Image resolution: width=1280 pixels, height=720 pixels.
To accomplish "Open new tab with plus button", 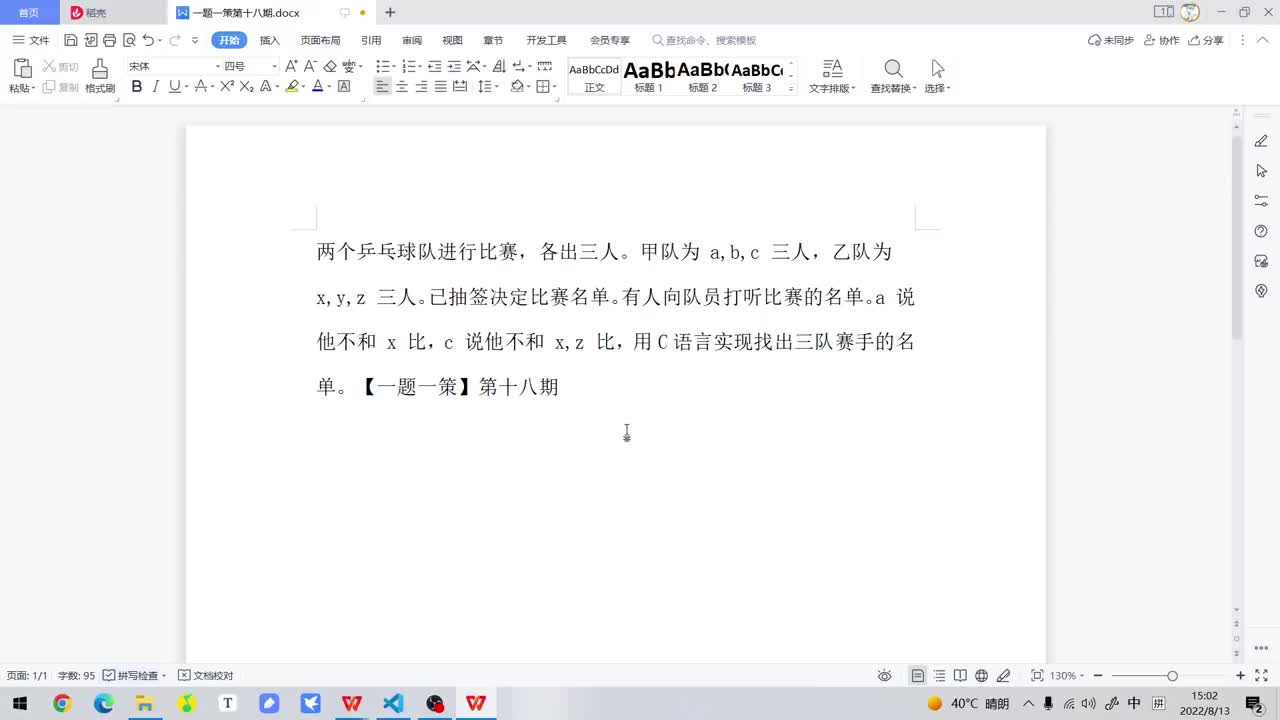I will tap(390, 13).
